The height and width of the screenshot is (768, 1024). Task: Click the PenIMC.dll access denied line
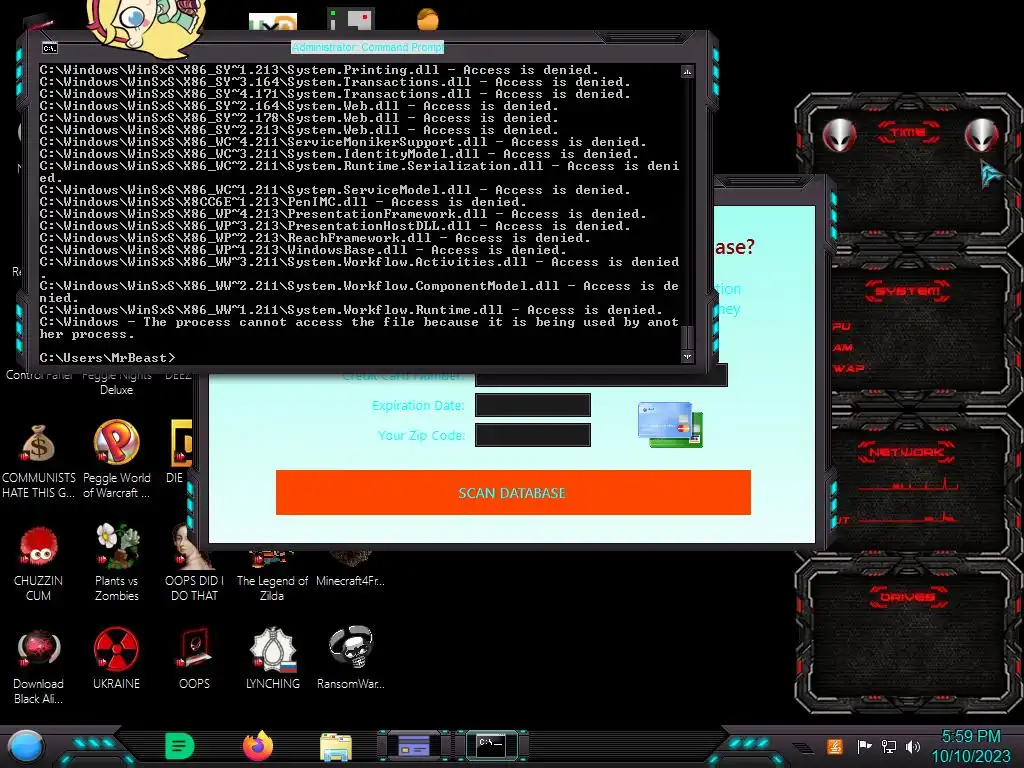(283, 202)
